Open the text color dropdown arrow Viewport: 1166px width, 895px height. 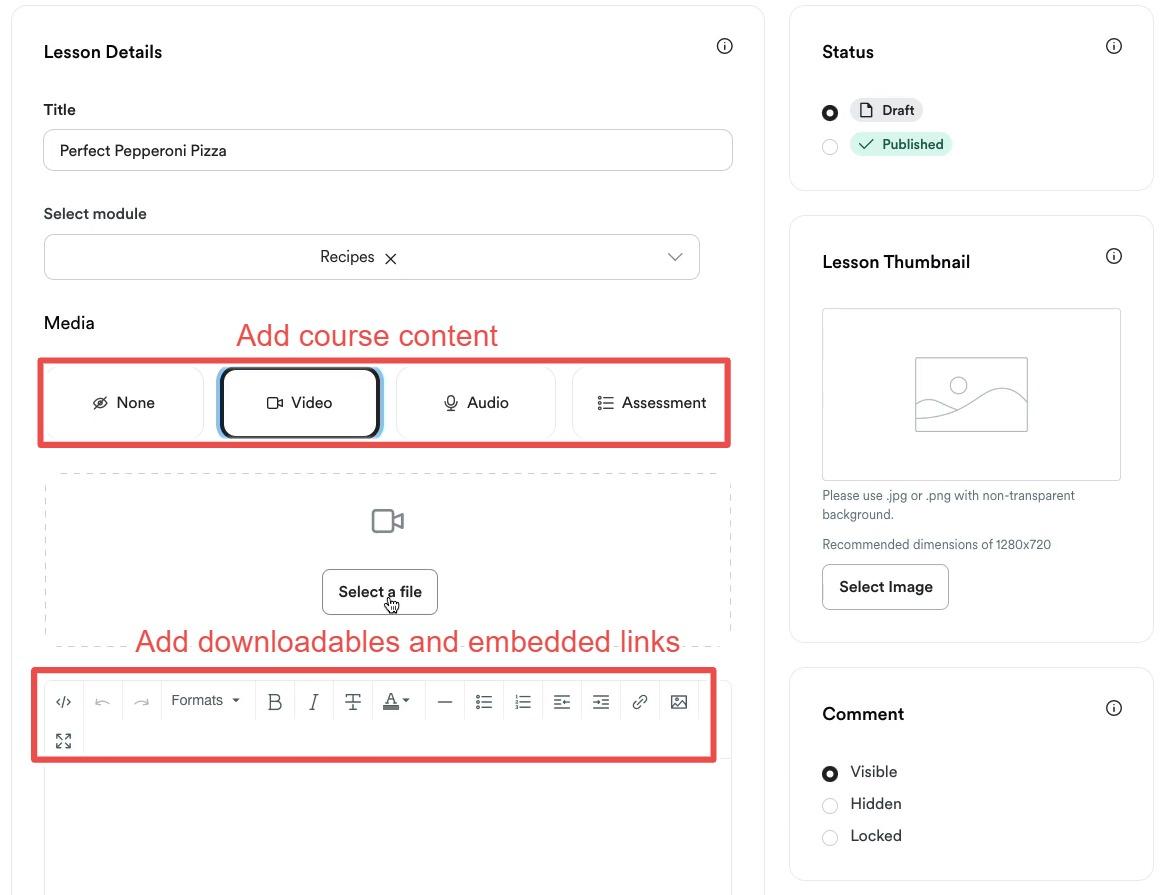pos(406,700)
